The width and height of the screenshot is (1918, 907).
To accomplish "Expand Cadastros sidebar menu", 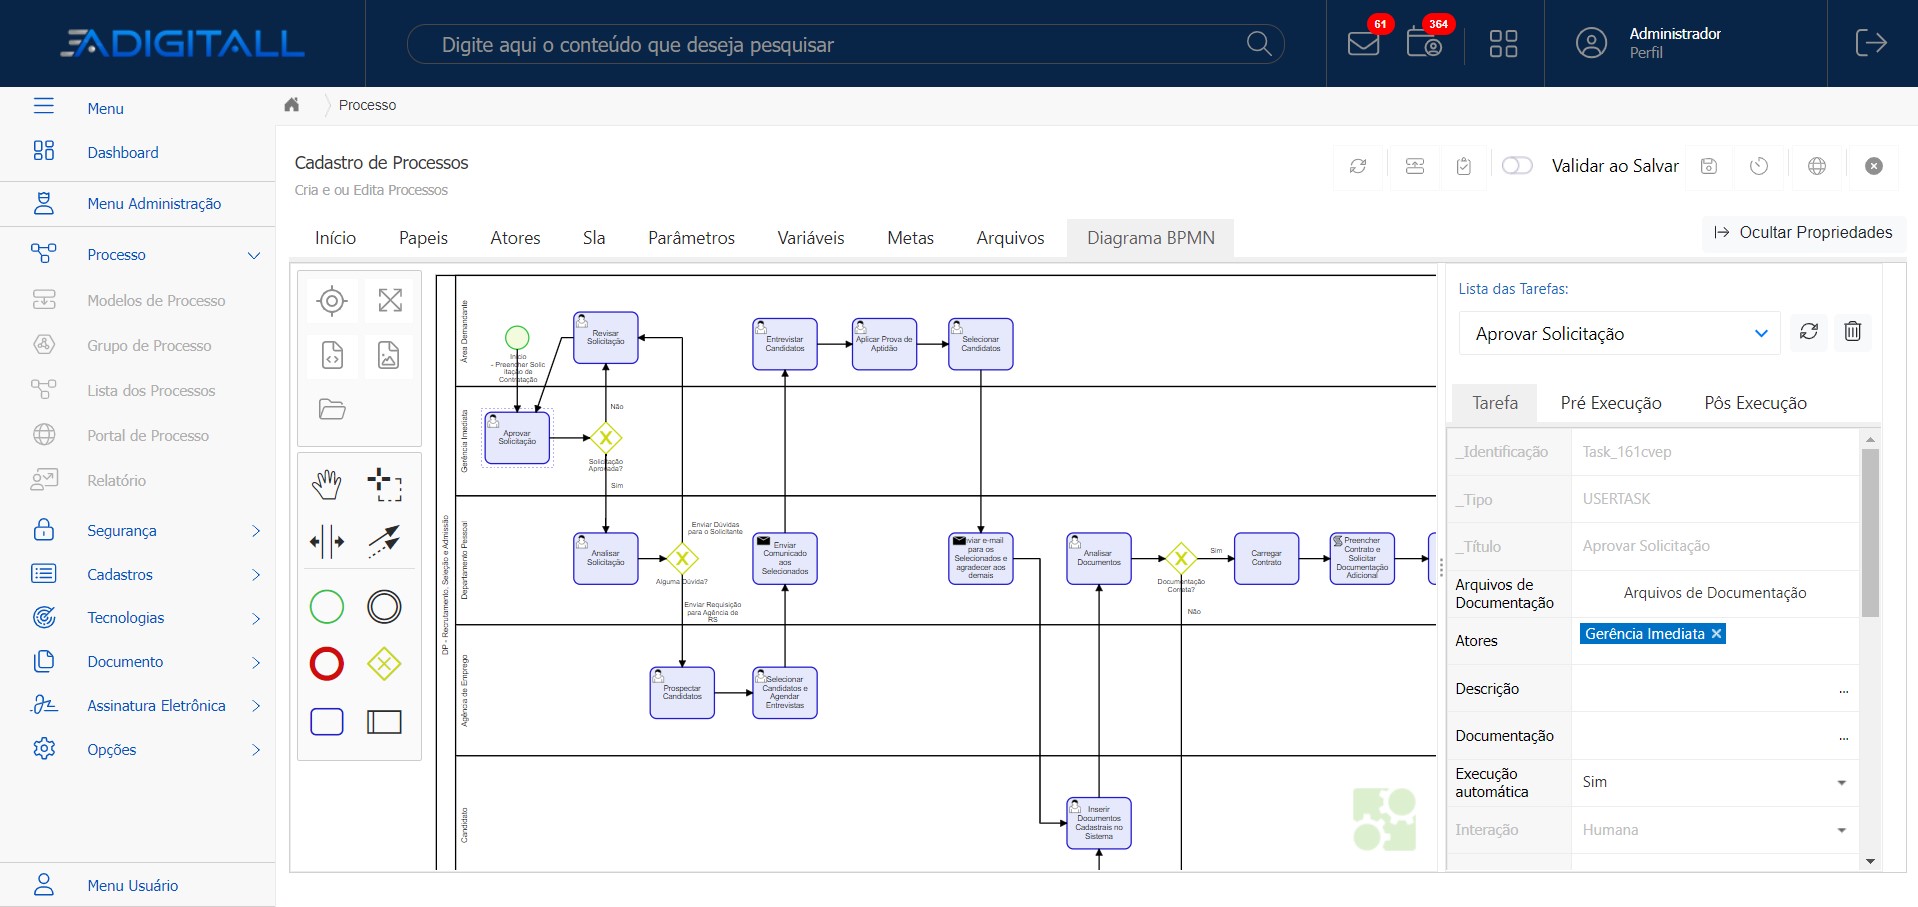I will click(x=255, y=575).
